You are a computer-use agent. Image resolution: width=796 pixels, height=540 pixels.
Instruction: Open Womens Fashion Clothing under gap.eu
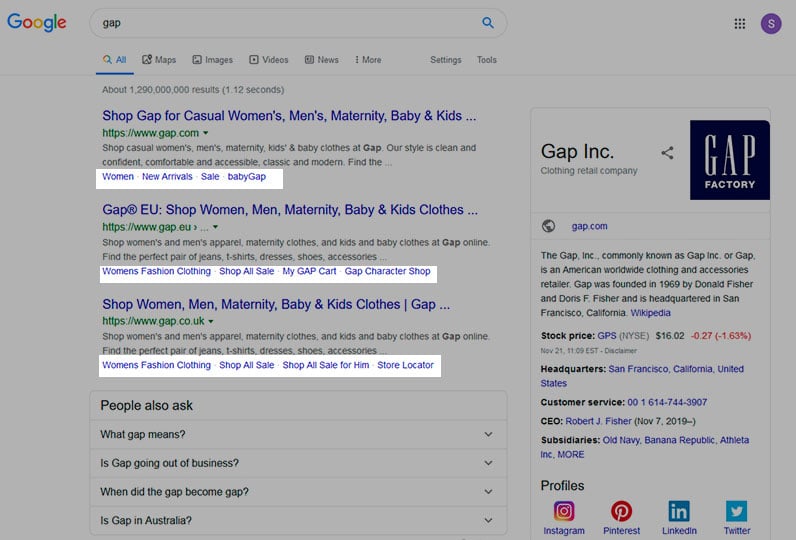pyautogui.click(x=156, y=271)
